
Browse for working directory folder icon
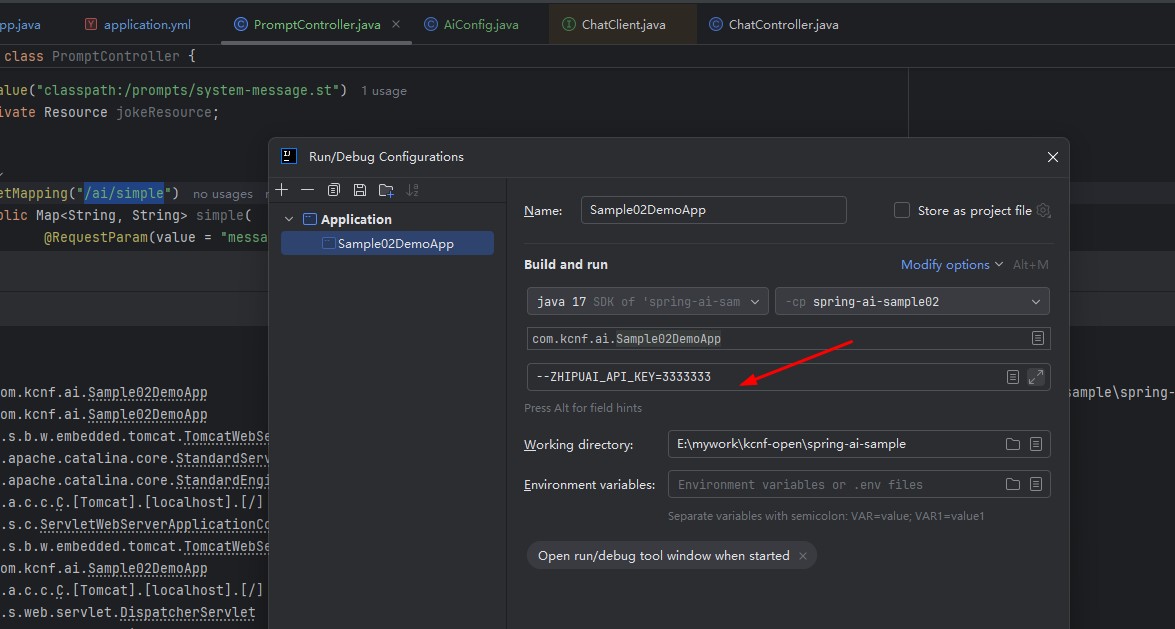(x=1013, y=444)
